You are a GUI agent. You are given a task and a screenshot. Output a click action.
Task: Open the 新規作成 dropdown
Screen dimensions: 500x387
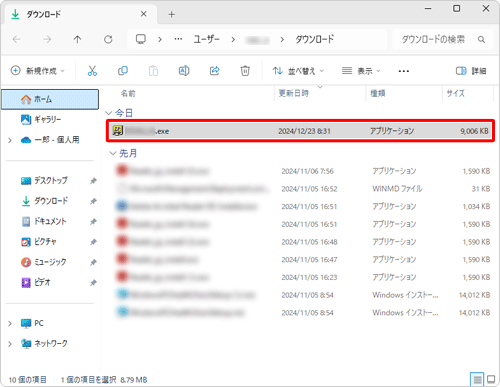[37, 71]
